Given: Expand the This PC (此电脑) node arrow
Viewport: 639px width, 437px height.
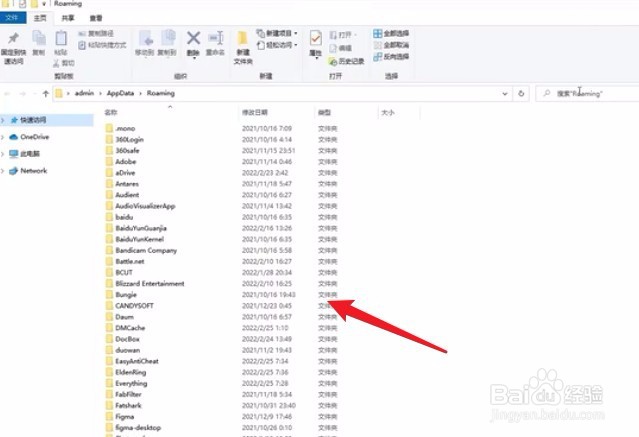Looking at the screenshot, I should 3,154.
